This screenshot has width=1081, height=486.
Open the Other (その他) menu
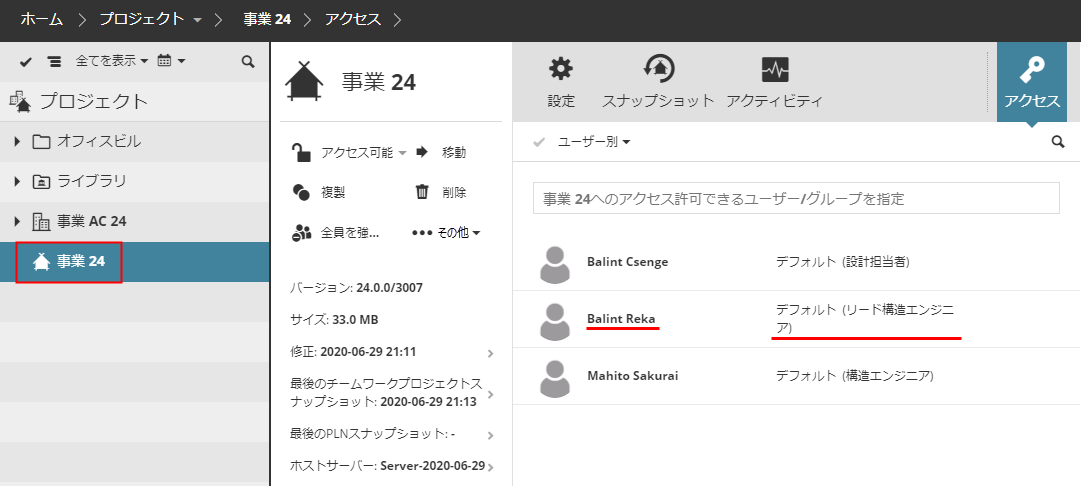(447, 232)
